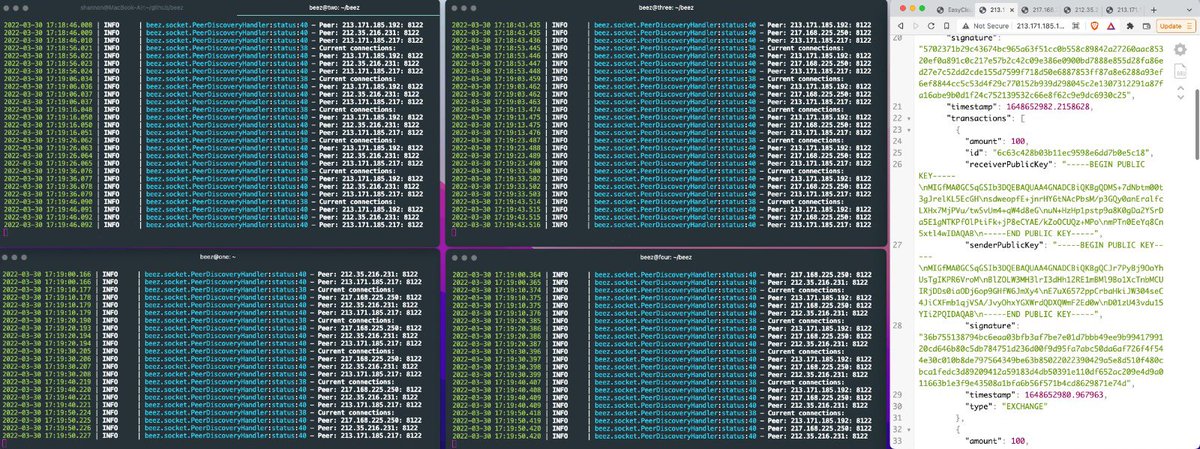The height and width of the screenshot is (449, 1200).
Task: Close the active 213.1 tab
Action: (x=1012, y=10)
